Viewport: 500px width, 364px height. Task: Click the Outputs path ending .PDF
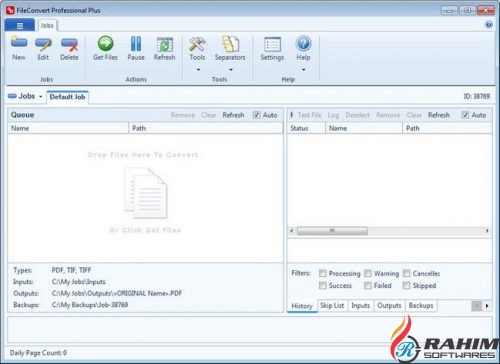point(117,293)
